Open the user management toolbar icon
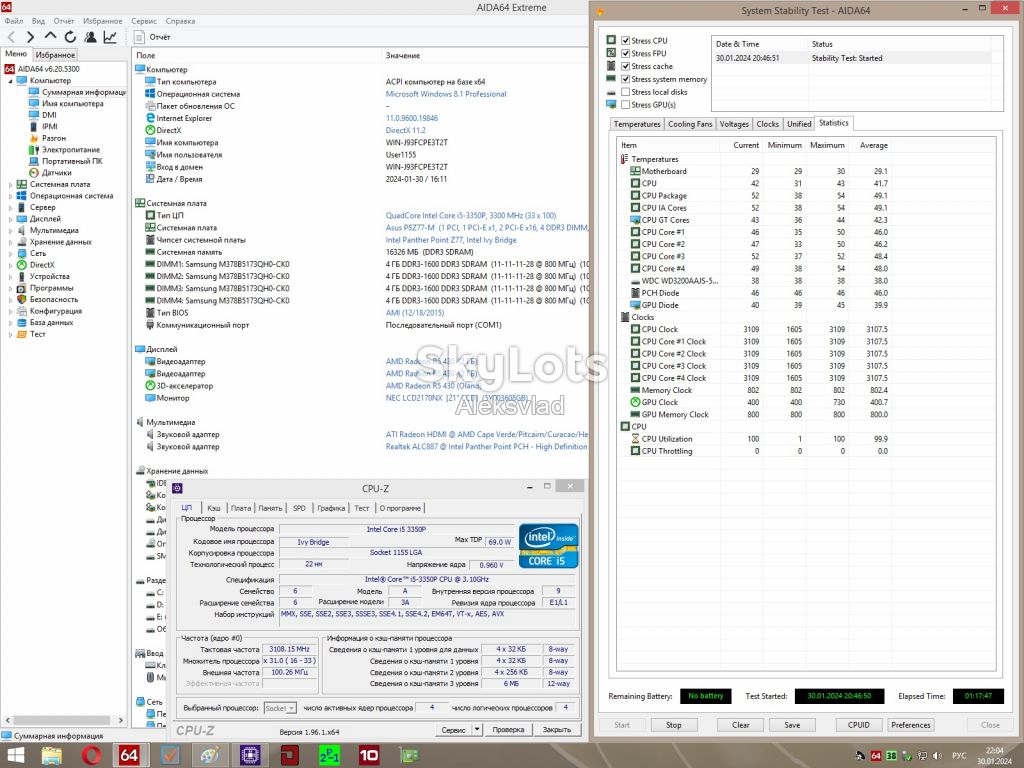1024x768 pixels. pyautogui.click(x=90, y=37)
